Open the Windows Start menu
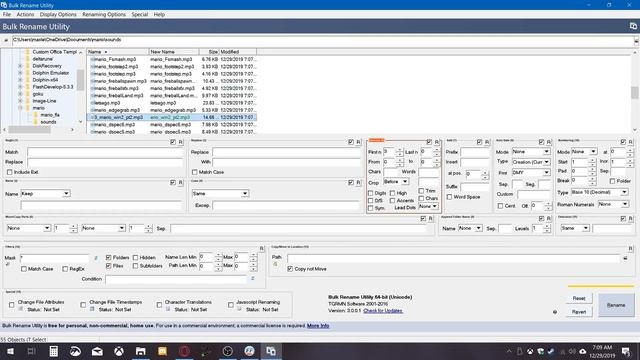 click(10, 351)
